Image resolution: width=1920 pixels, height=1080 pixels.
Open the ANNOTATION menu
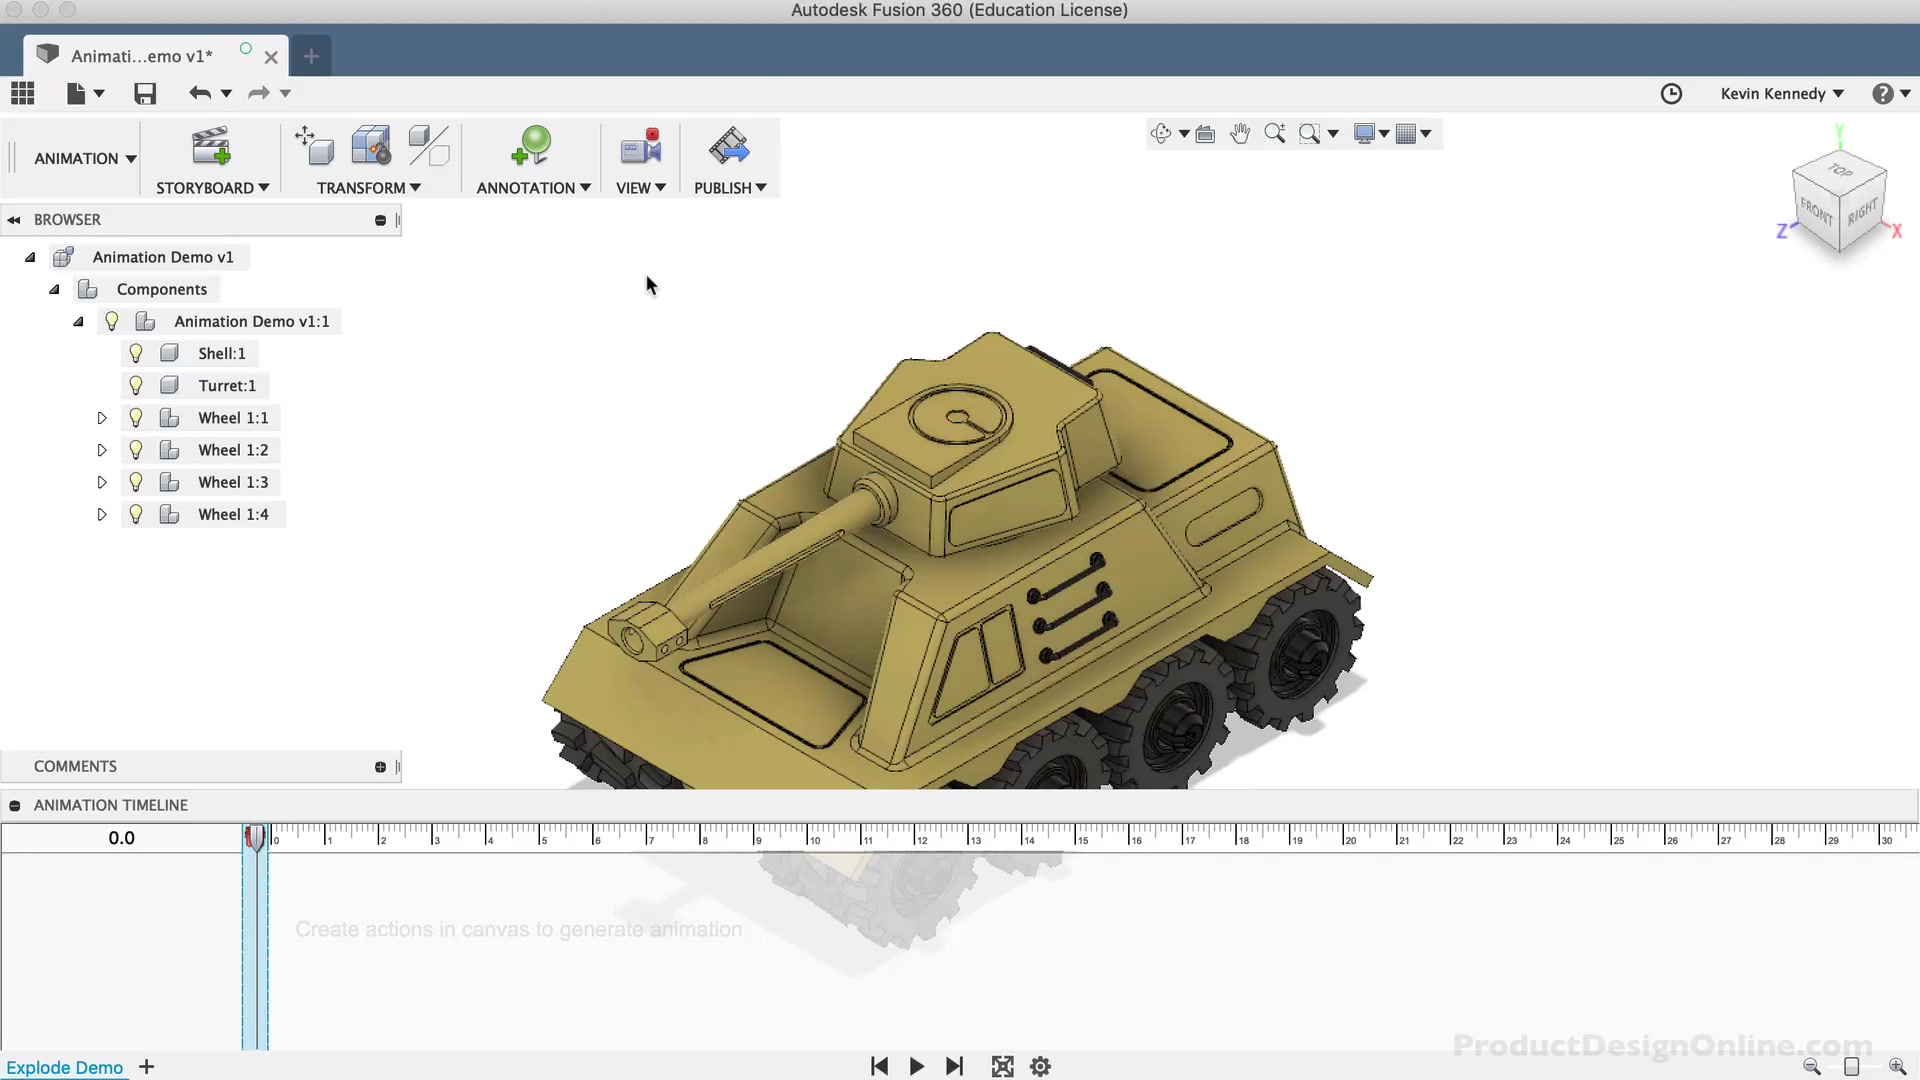533,187
